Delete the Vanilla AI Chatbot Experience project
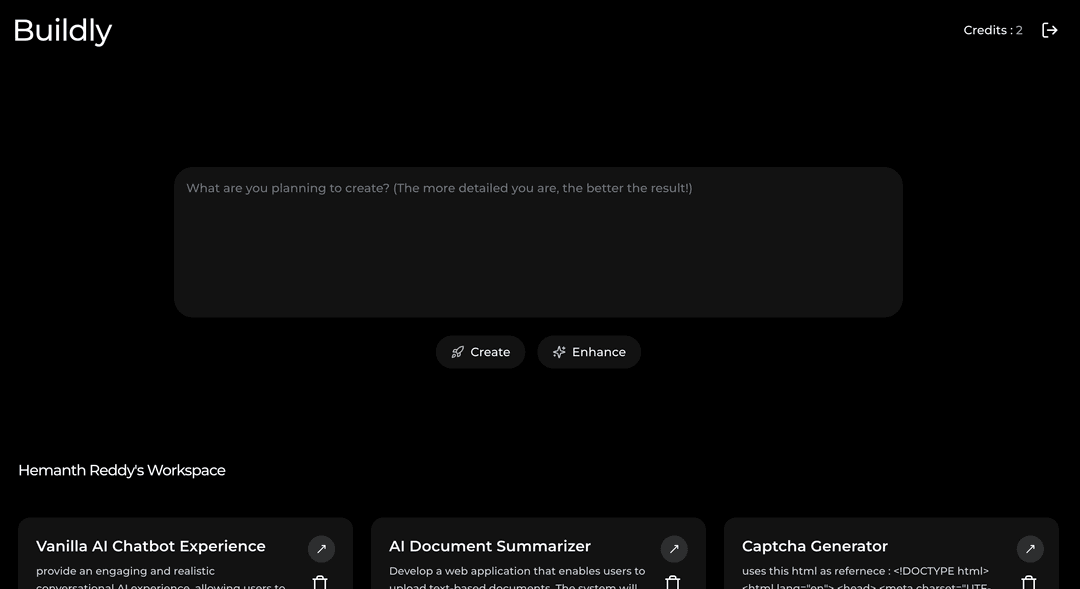1080x589 pixels. coord(320,582)
